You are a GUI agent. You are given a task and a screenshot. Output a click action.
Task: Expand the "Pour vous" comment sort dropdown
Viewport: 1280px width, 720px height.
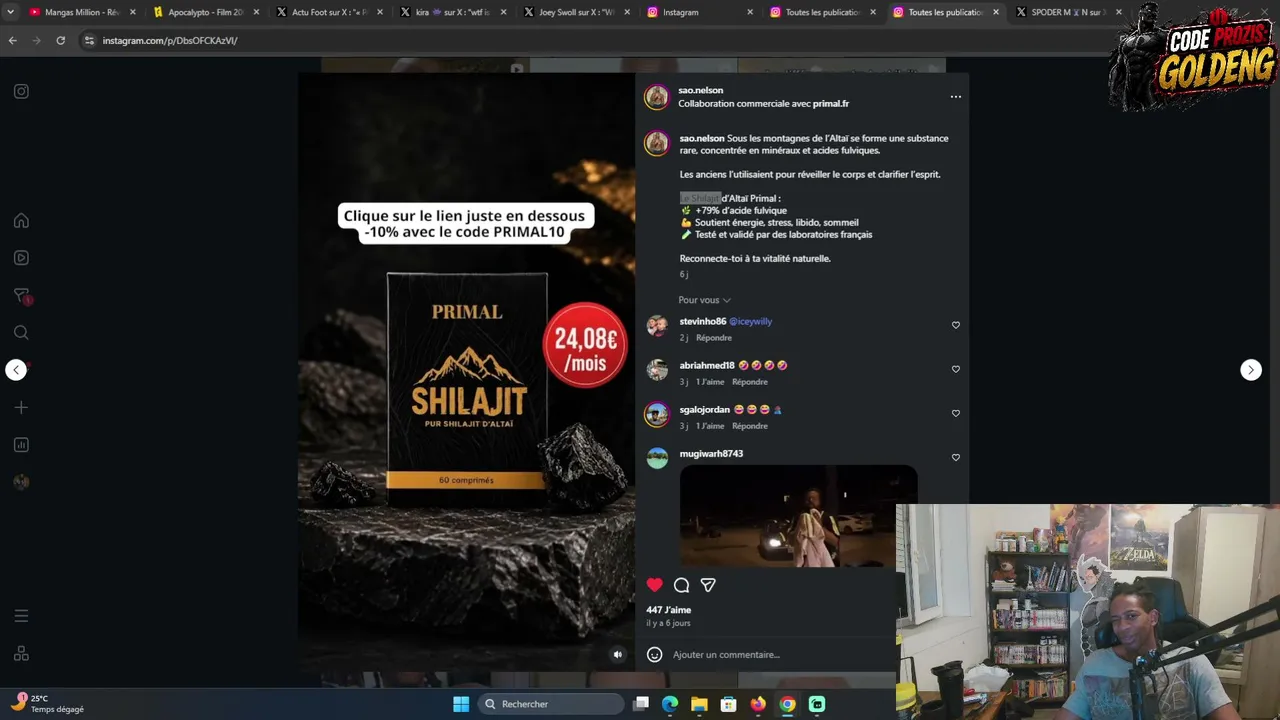(704, 300)
